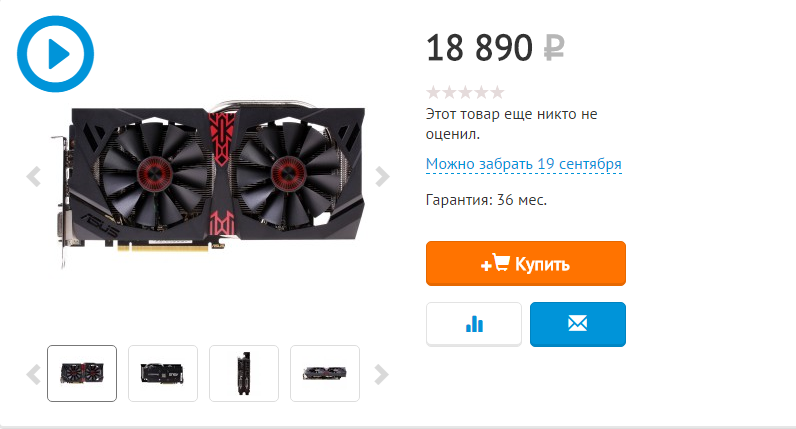Click the orange Купить button
This screenshot has width=796, height=429.
[x=526, y=263]
